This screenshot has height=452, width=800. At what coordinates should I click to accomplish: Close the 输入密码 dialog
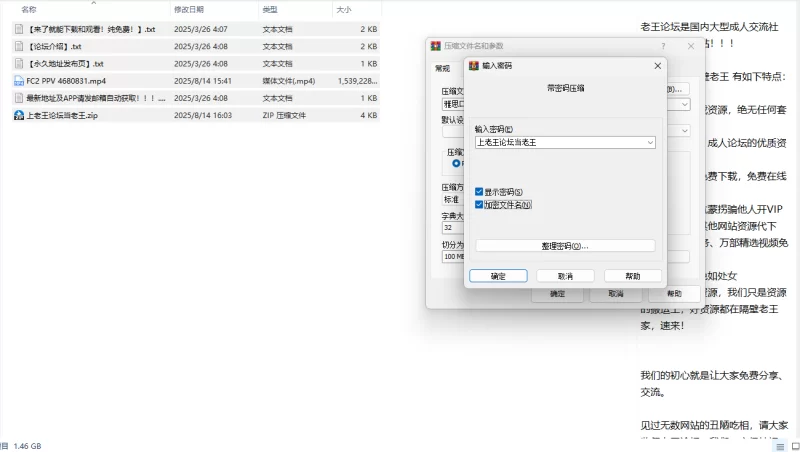coord(658,66)
